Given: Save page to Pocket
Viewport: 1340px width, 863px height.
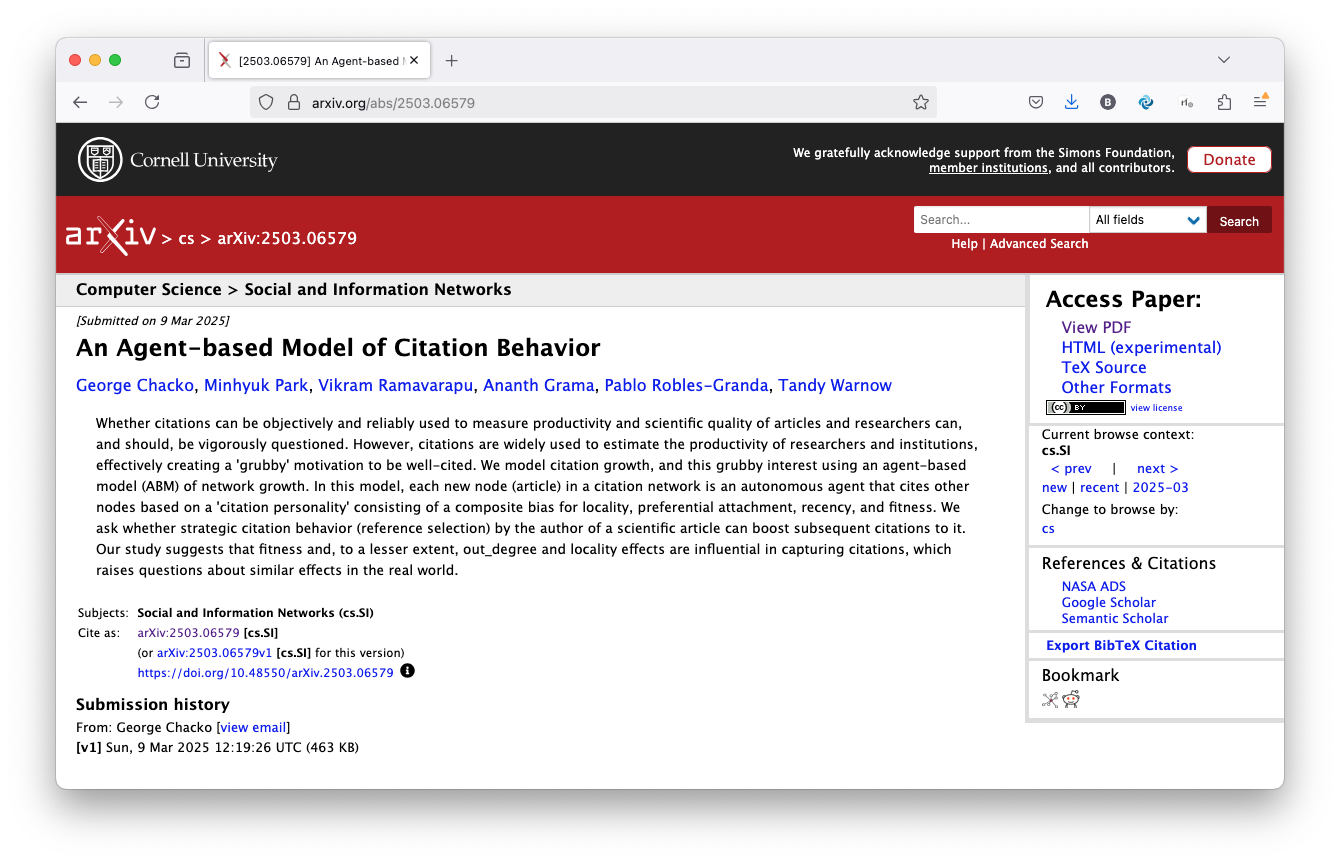Looking at the screenshot, I should (x=1036, y=102).
